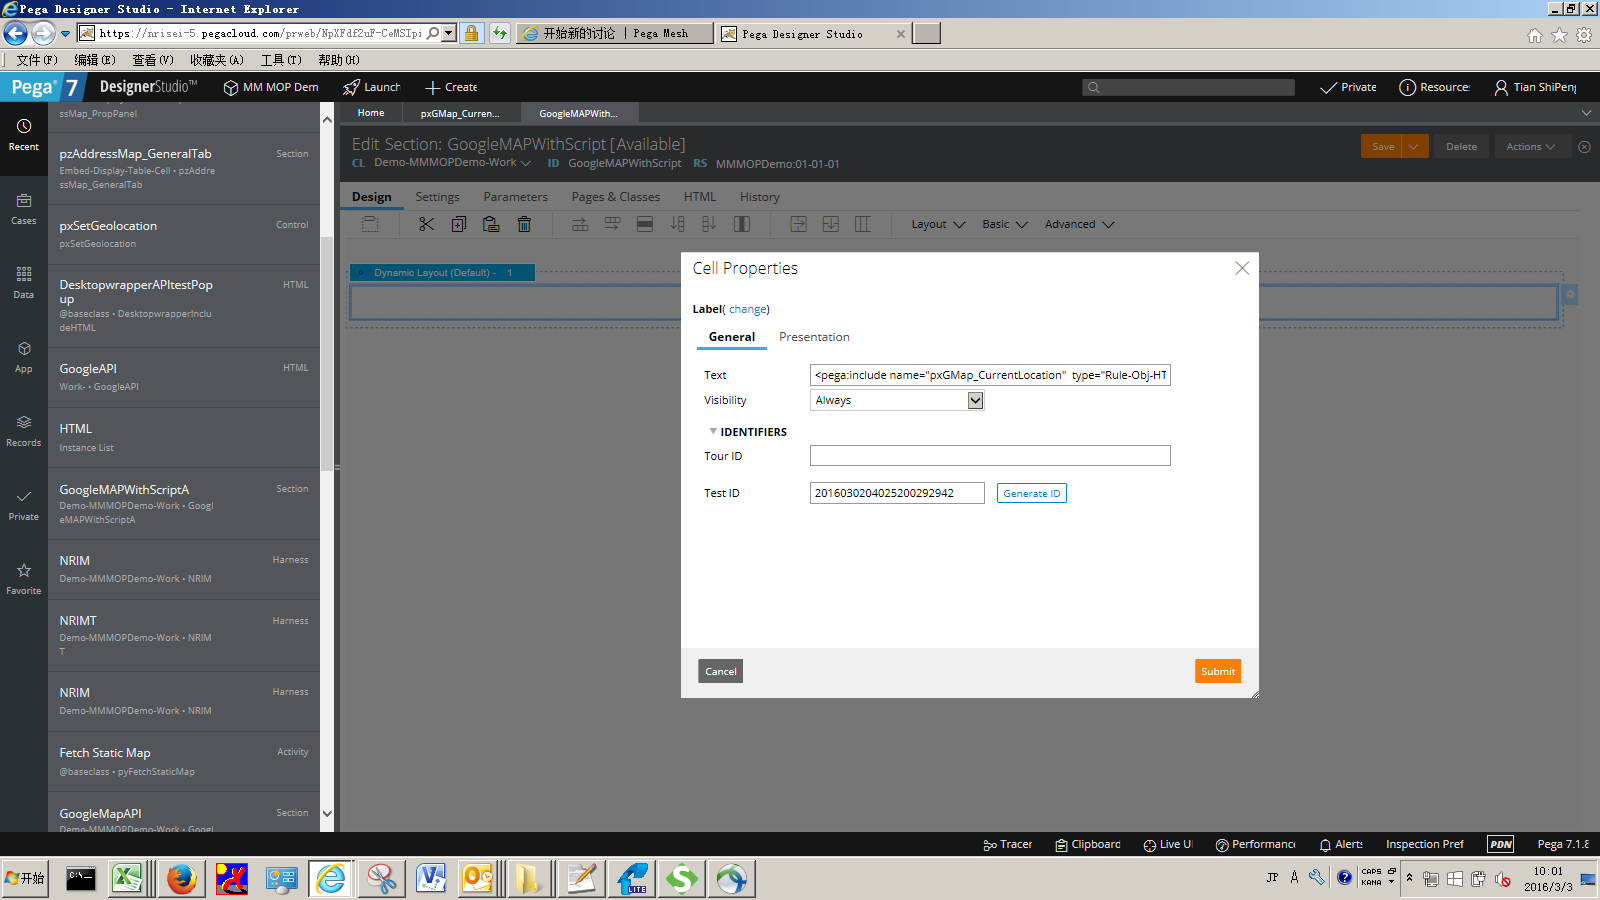Click Excel icon in Windows taskbar
The image size is (1600, 900).
(x=128, y=879)
